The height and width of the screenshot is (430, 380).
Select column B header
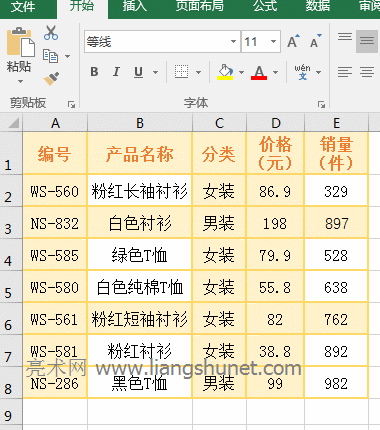click(140, 123)
